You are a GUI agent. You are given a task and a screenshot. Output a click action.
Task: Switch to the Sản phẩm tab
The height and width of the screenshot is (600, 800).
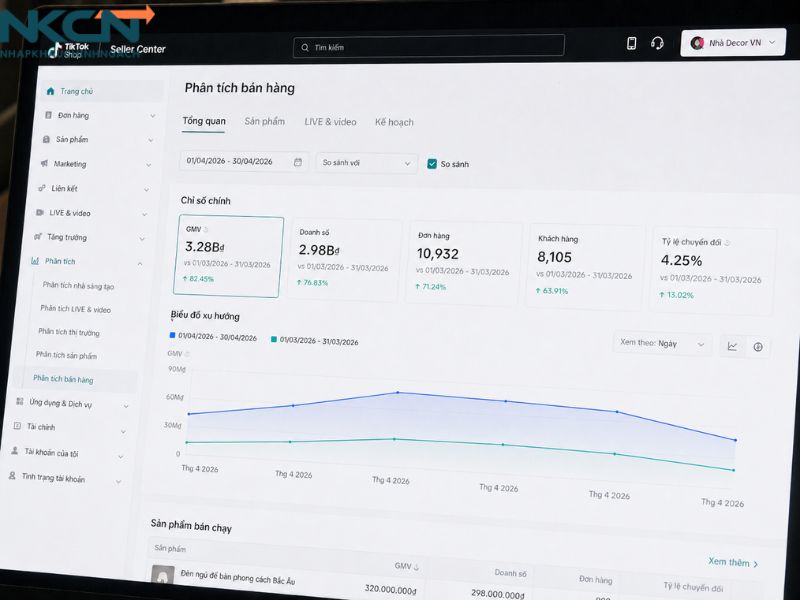pyautogui.click(x=264, y=121)
